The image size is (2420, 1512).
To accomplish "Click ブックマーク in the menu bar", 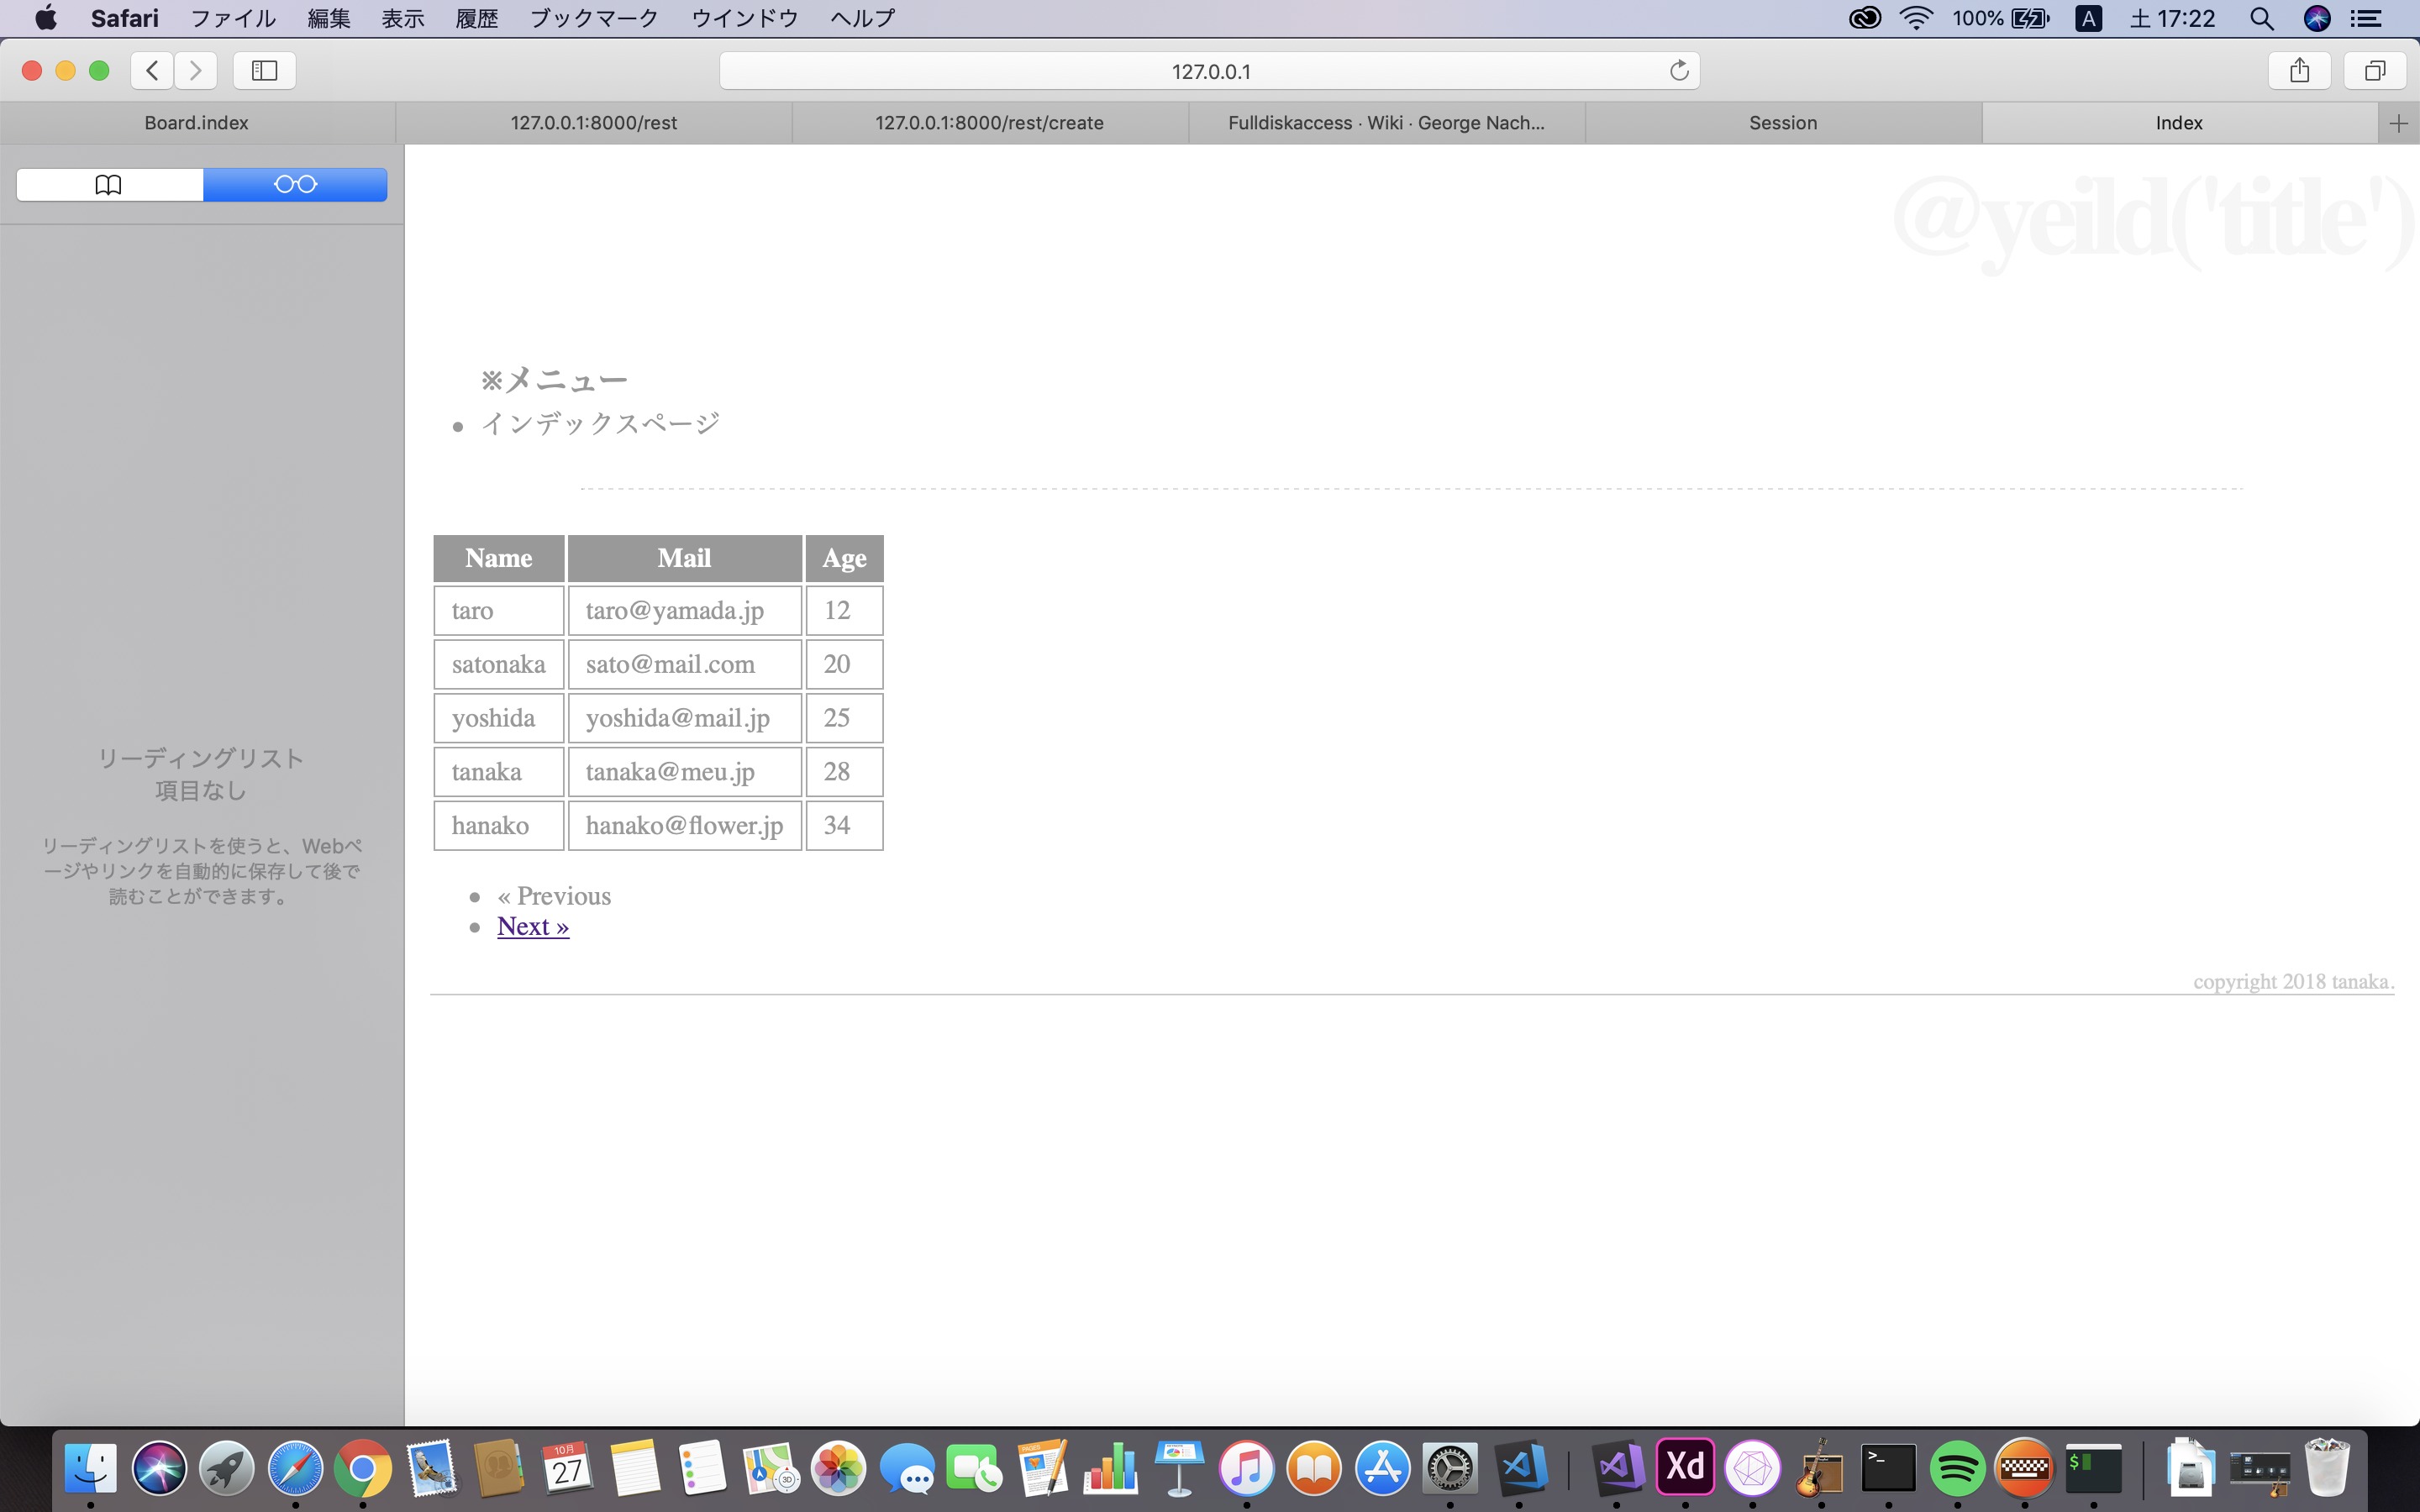I will (592, 19).
